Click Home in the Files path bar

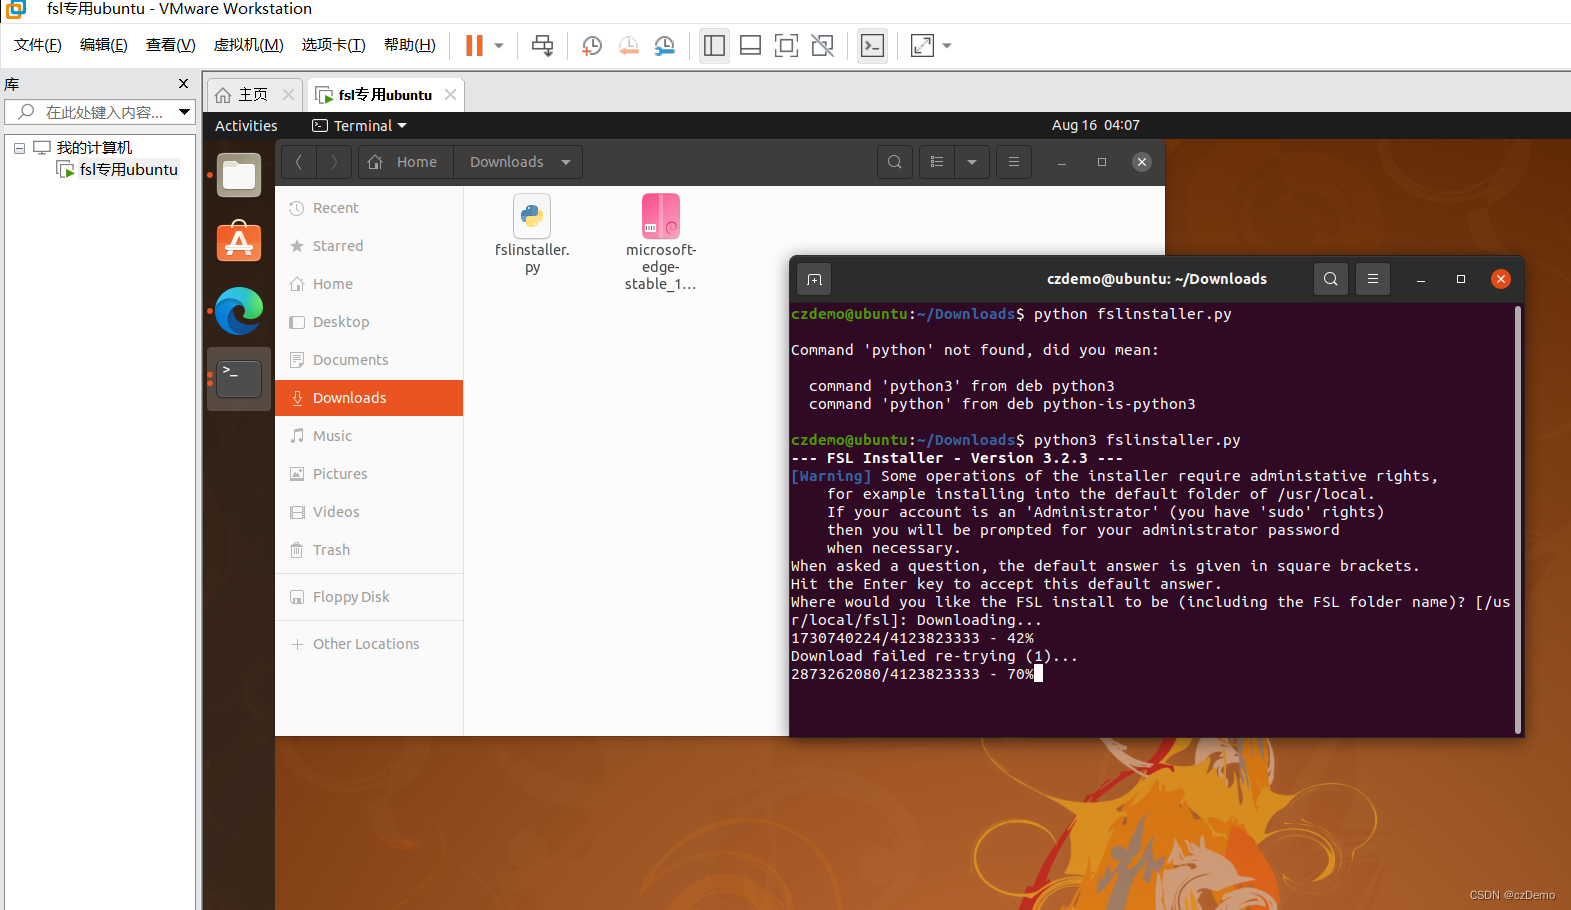tap(404, 162)
